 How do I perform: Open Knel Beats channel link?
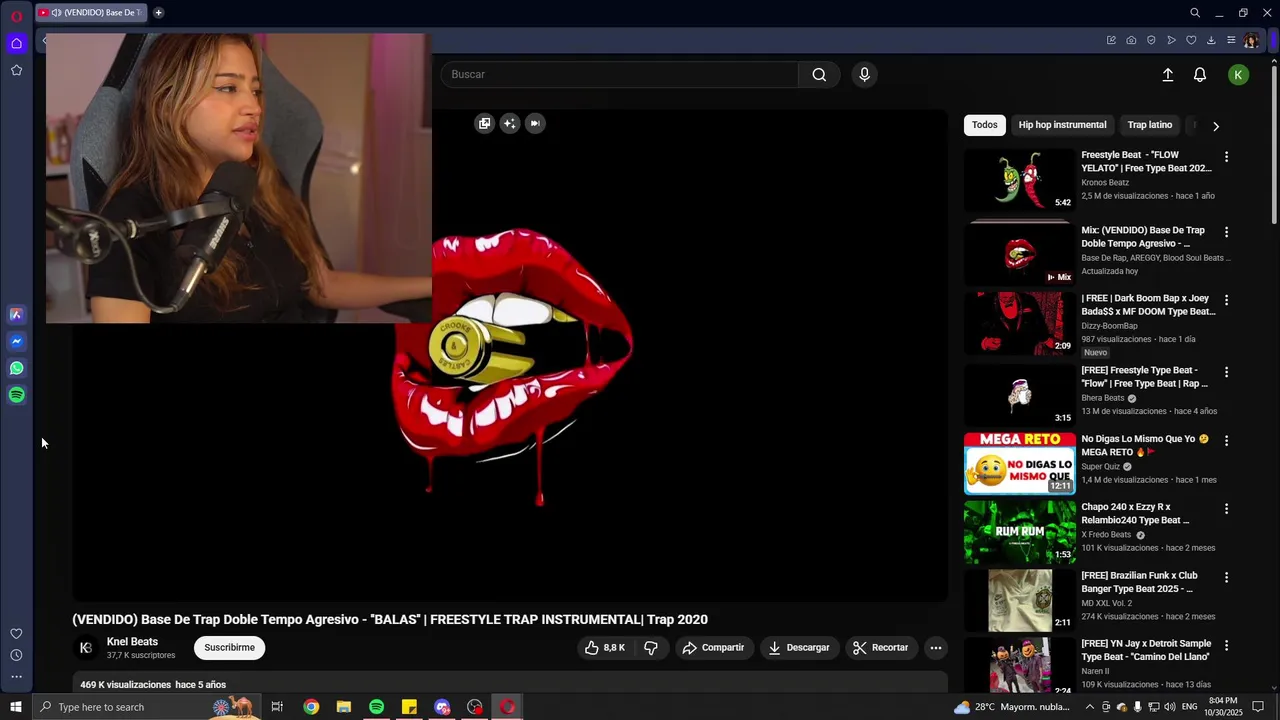(132, 642)
